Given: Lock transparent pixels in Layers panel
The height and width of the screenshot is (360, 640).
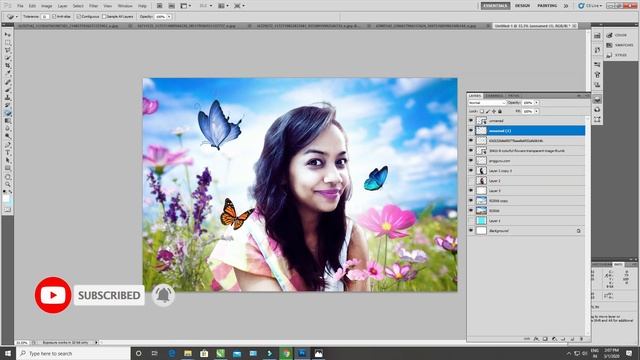Looking at the screenshot, I should (x=482, y=111).
